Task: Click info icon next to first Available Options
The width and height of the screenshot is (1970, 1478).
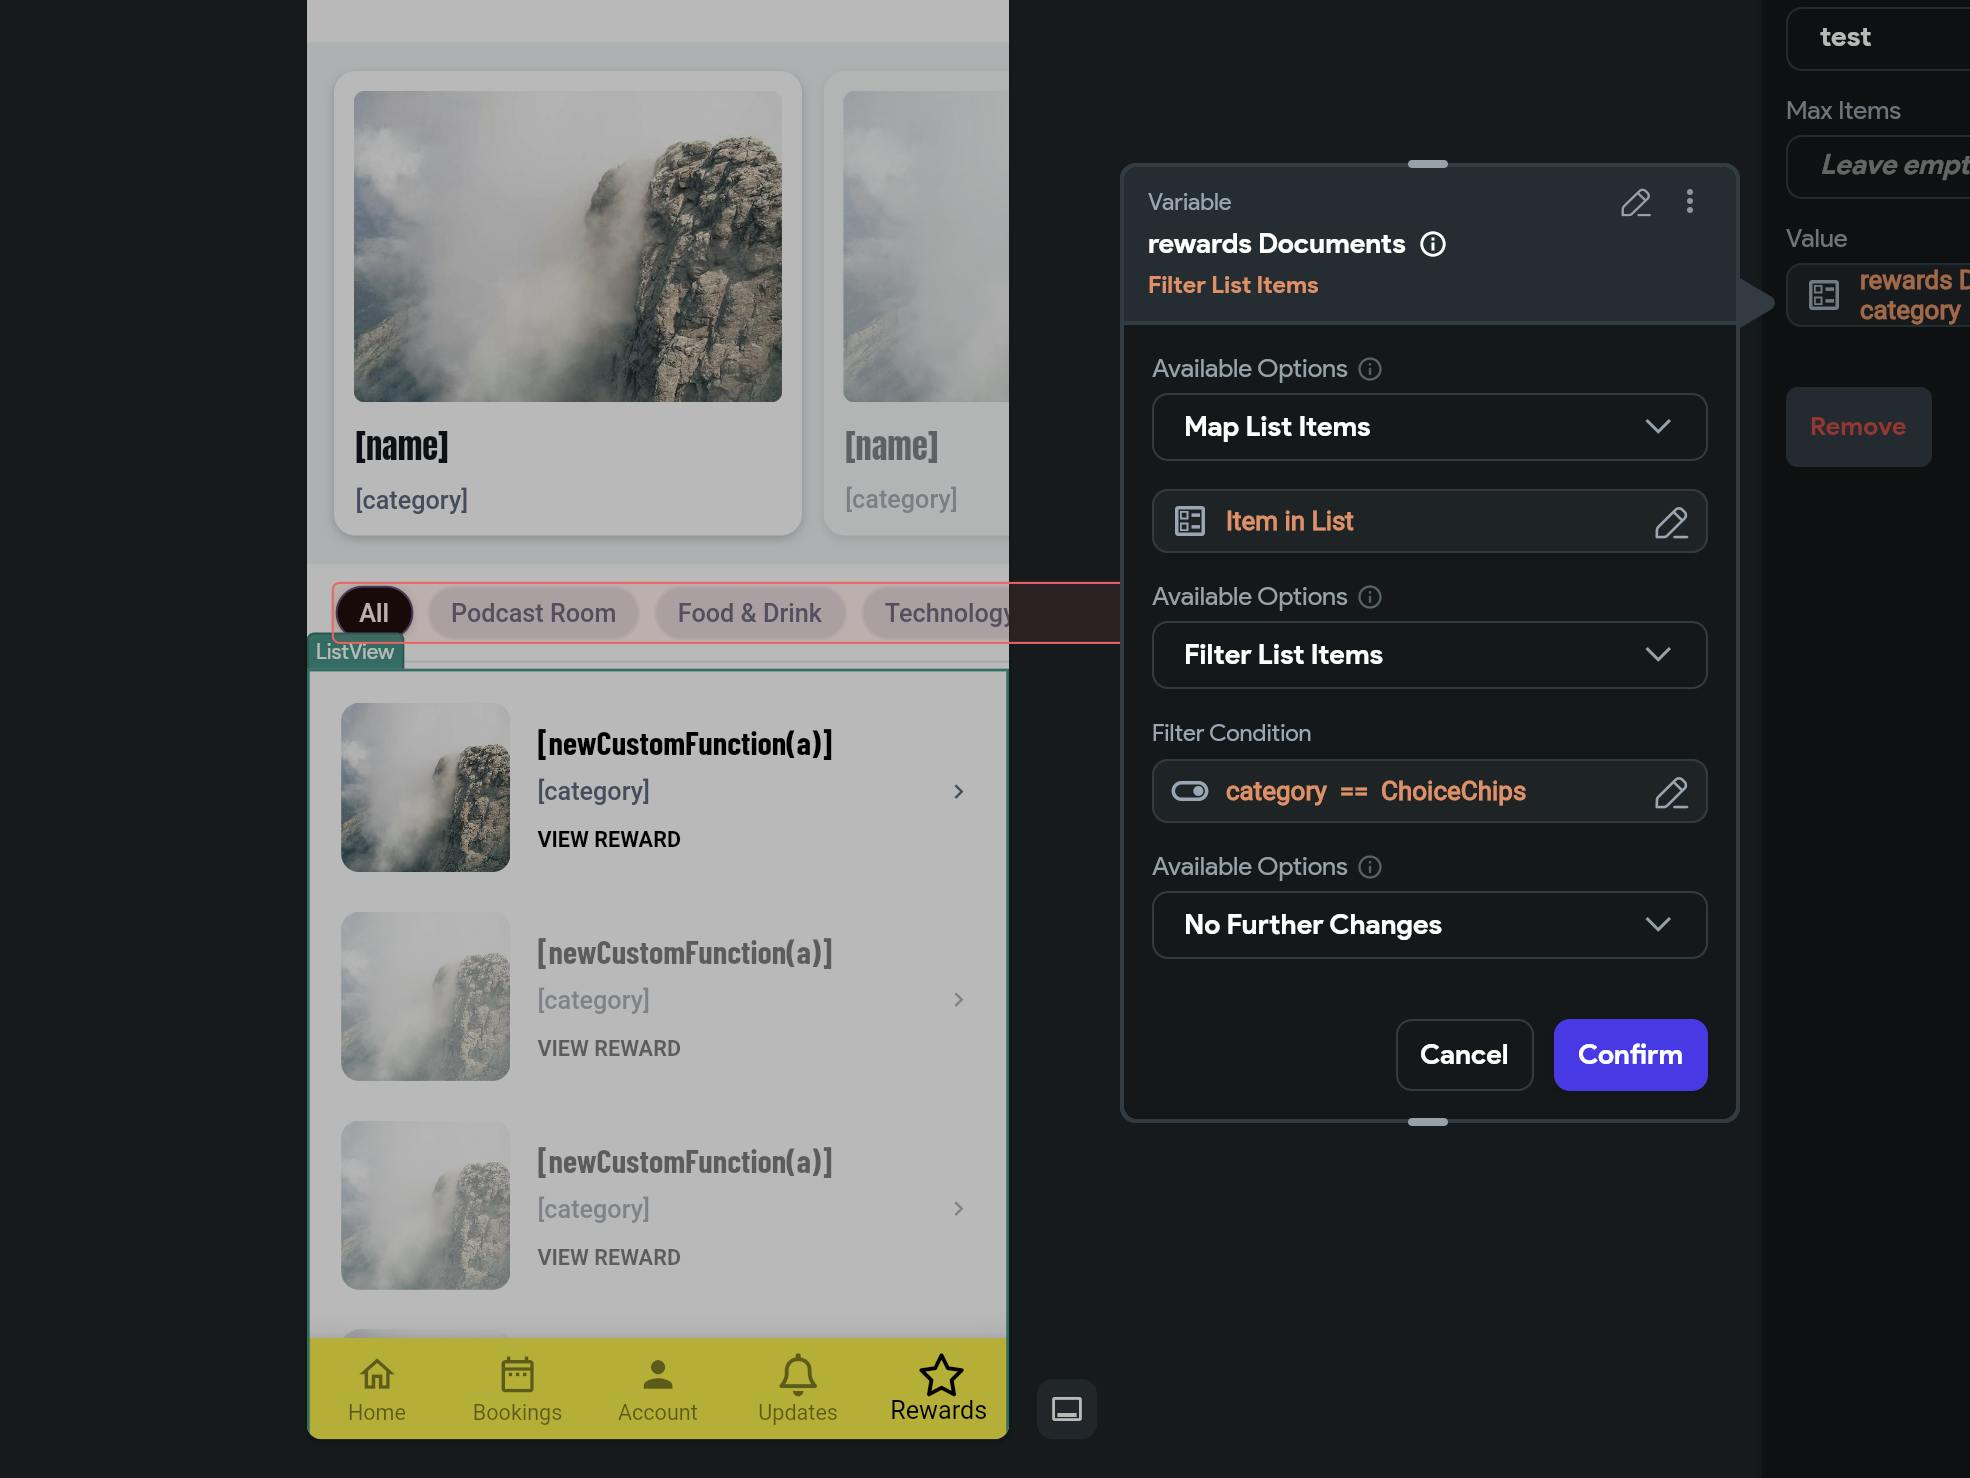Action: pos(1370,369)
